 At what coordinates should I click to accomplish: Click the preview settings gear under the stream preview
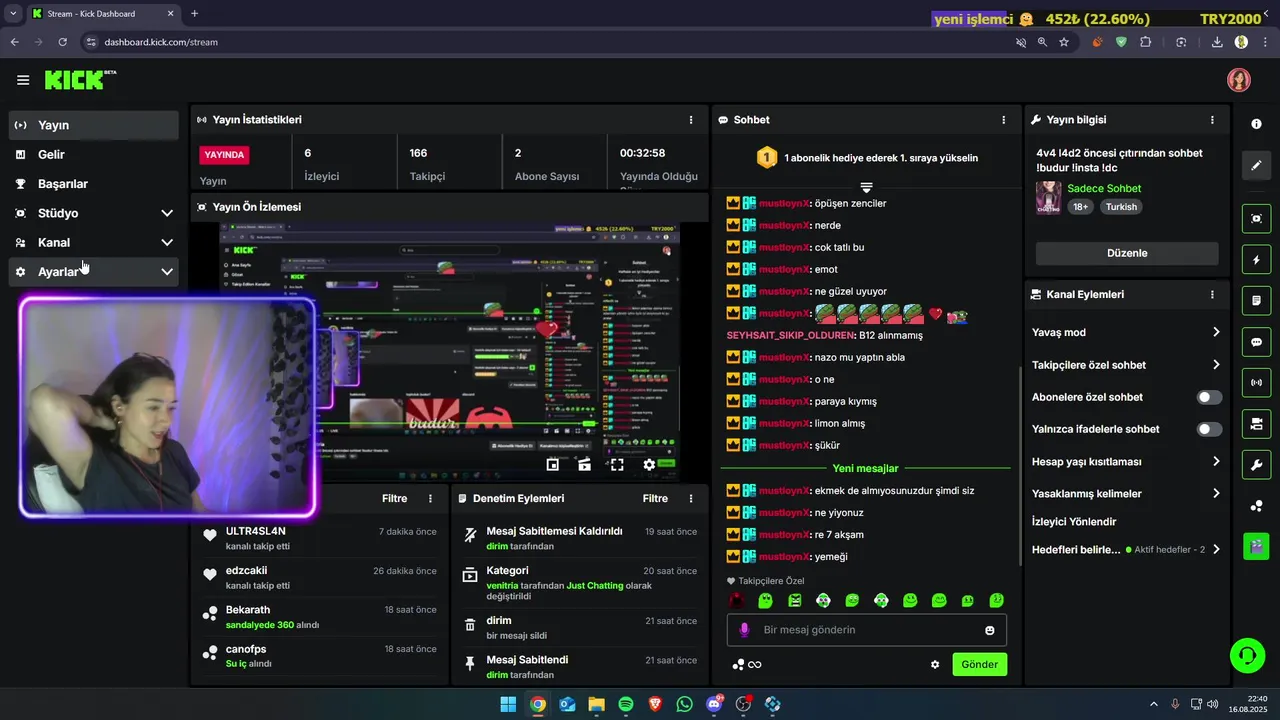(649, 464)
